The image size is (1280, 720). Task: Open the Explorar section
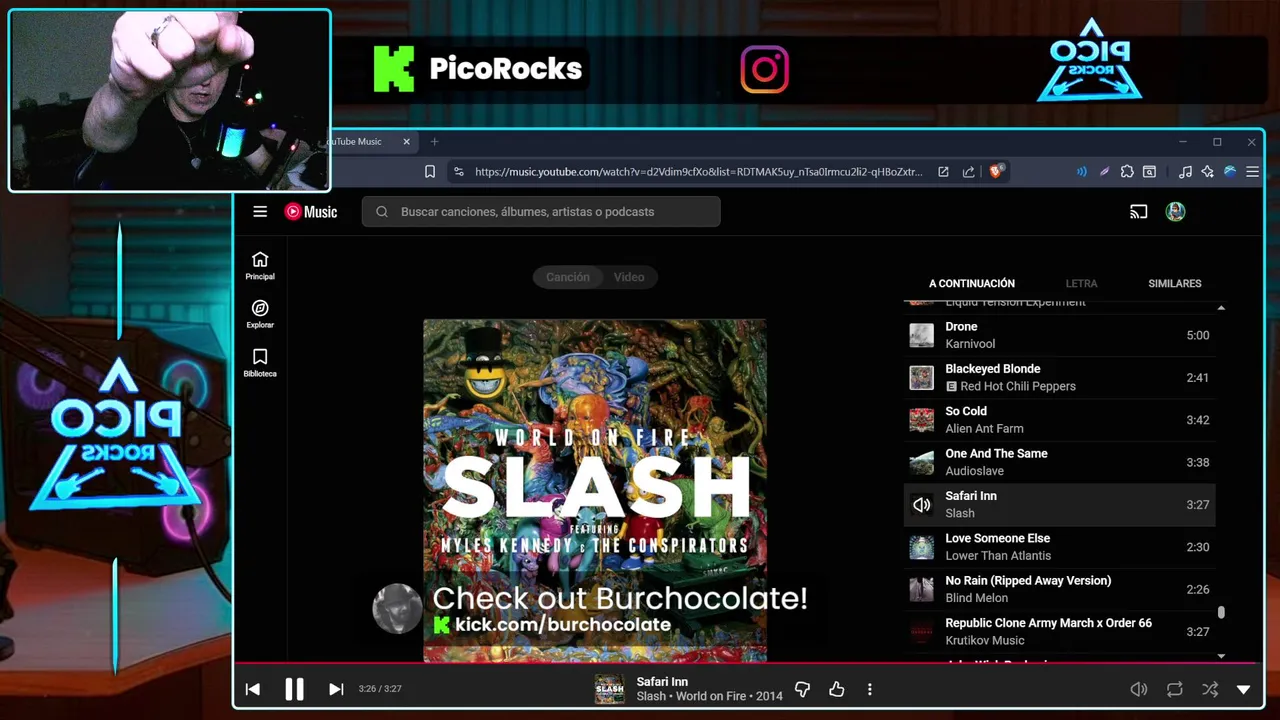click(260, 314)
